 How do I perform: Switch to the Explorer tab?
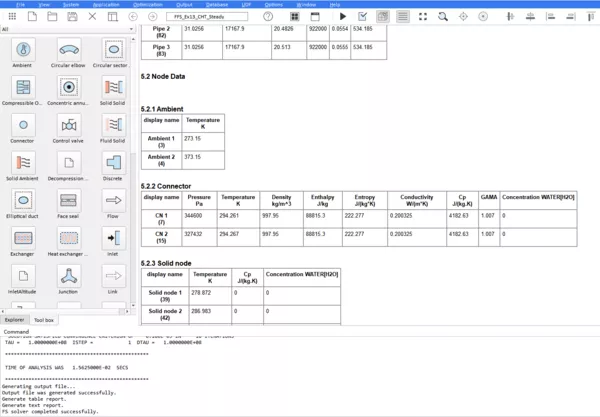point(15,320)
